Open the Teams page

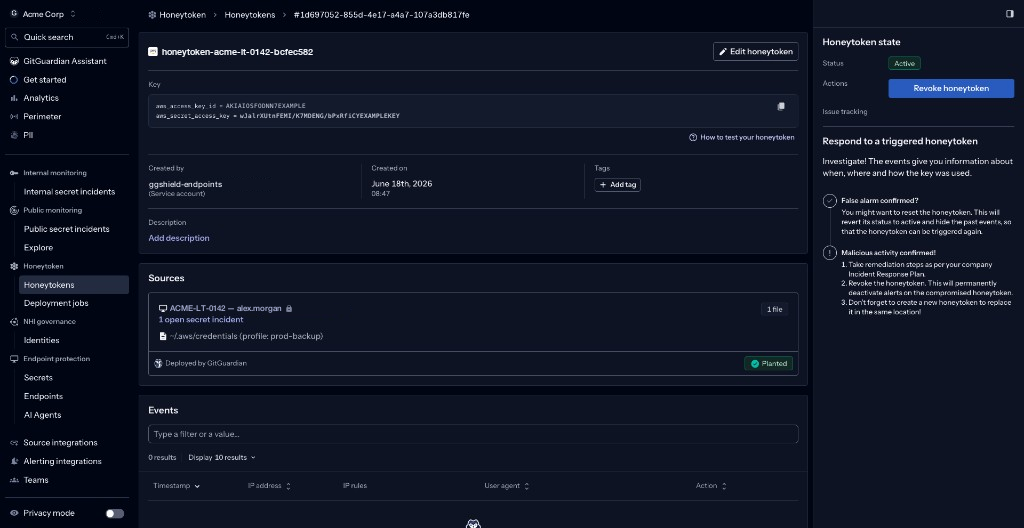click(36, 480)
